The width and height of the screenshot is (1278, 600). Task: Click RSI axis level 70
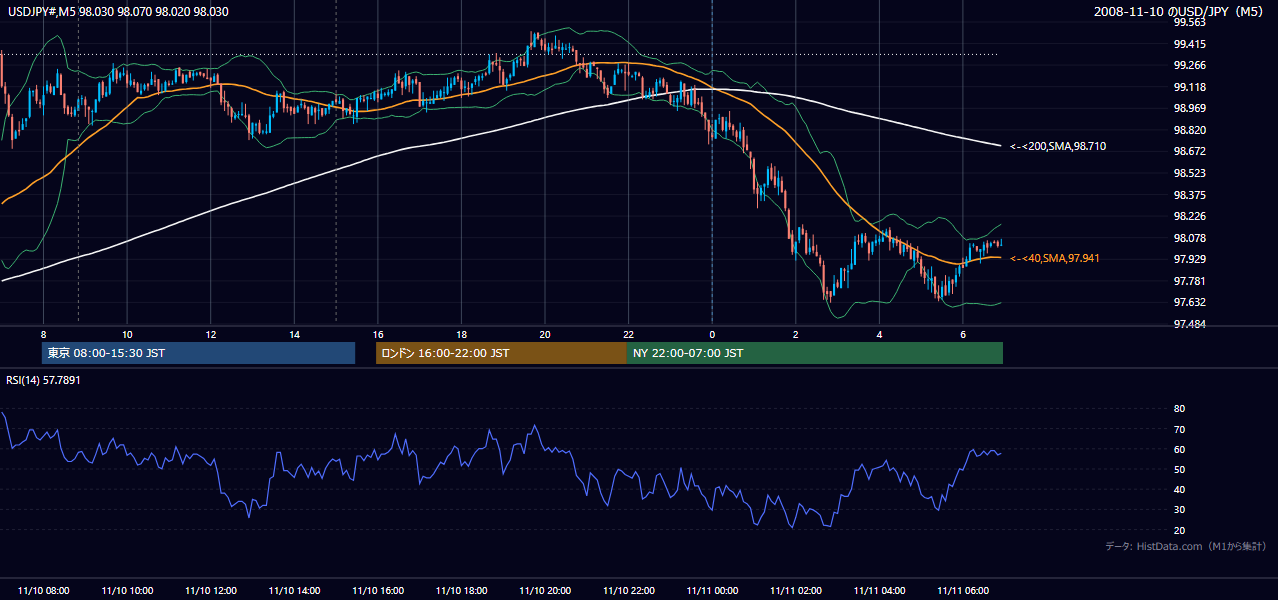coord(1179,429)
